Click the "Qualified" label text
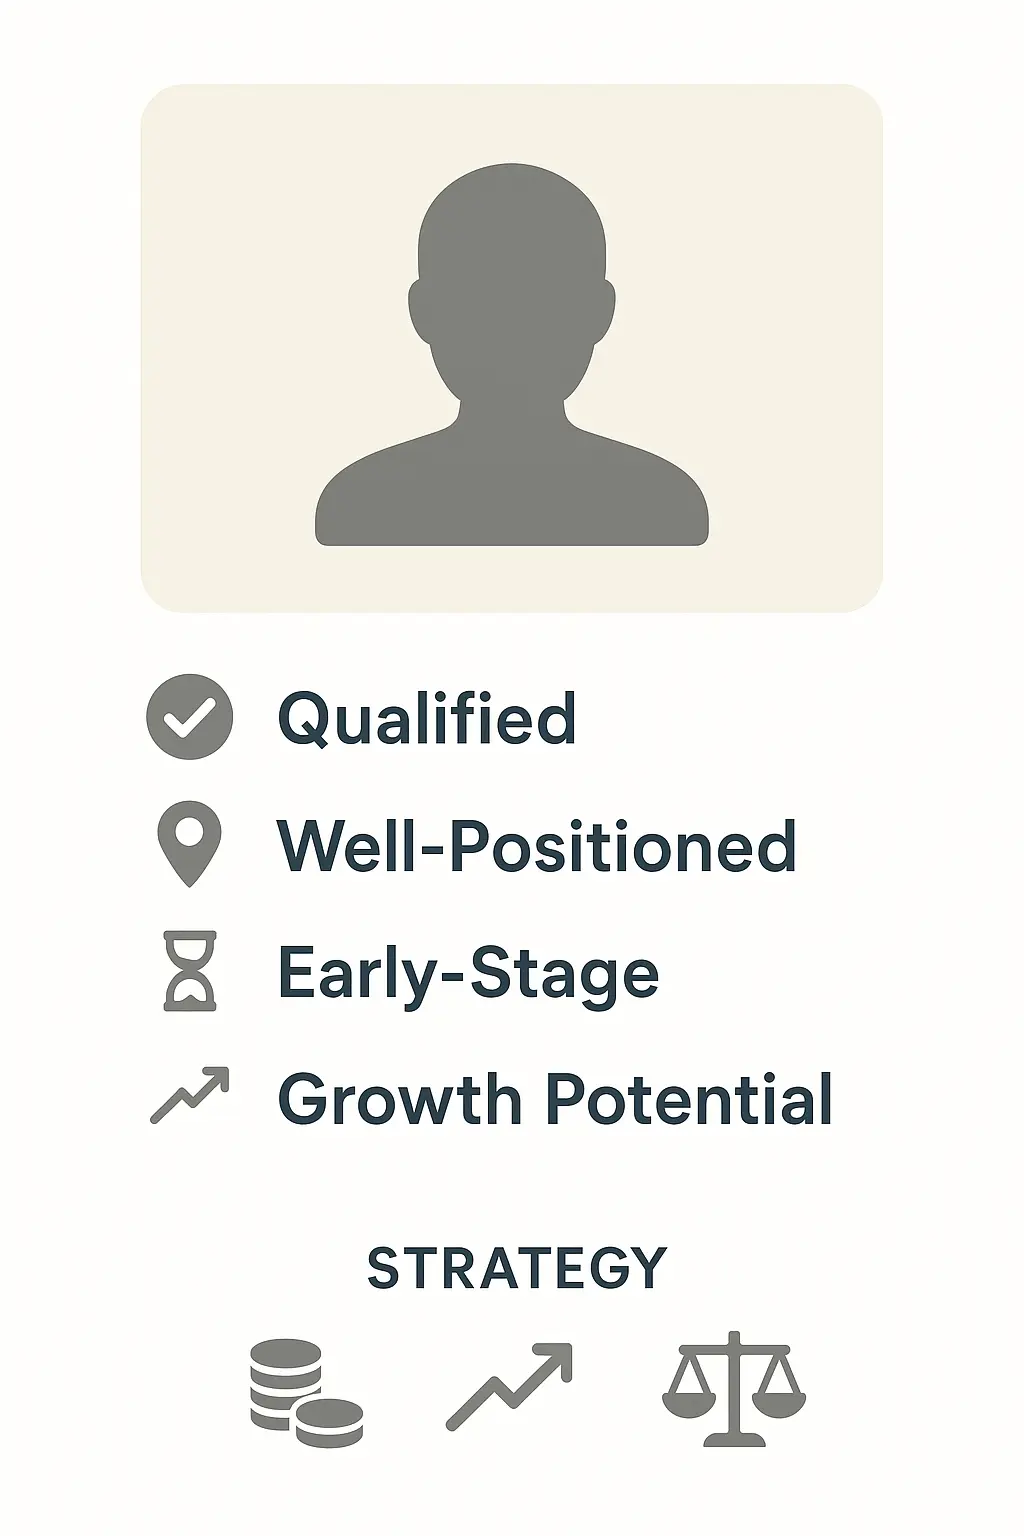1024x1536 pixels. 427,718
